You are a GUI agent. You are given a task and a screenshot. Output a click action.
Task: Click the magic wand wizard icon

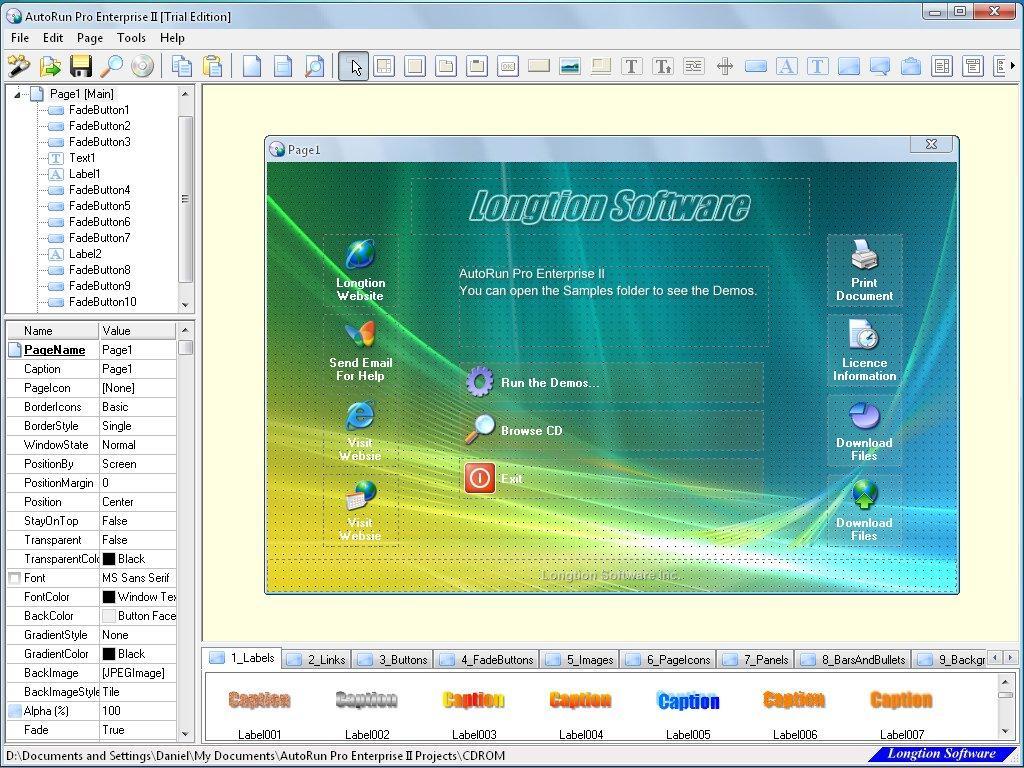point(19,66)
